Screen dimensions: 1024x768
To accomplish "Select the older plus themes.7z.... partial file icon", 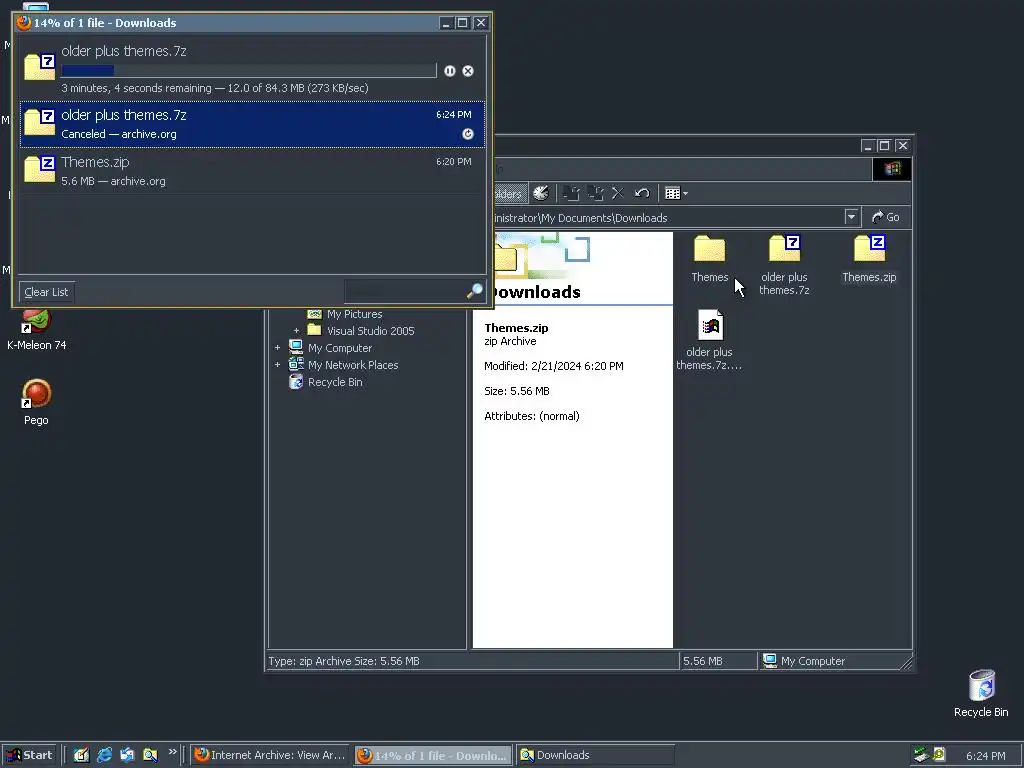I will tap(709, 340).
